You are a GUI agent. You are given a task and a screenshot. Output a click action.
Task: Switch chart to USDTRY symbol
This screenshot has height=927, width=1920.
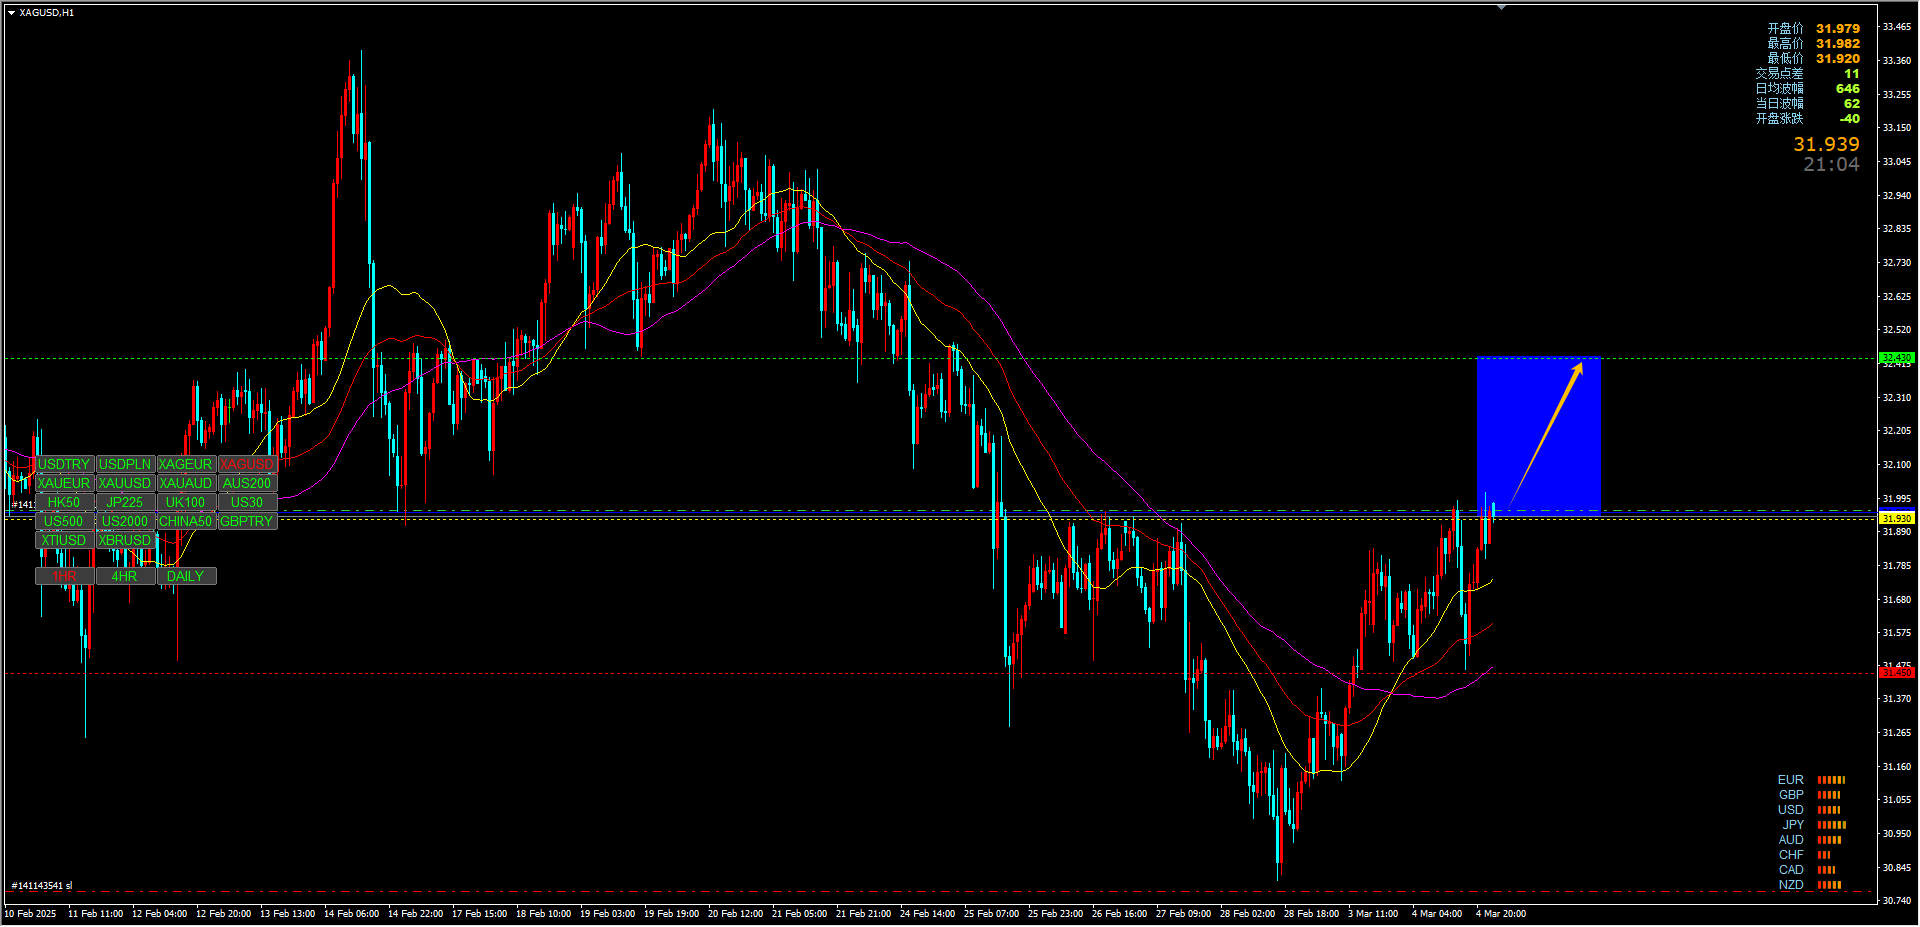point(65,465)
